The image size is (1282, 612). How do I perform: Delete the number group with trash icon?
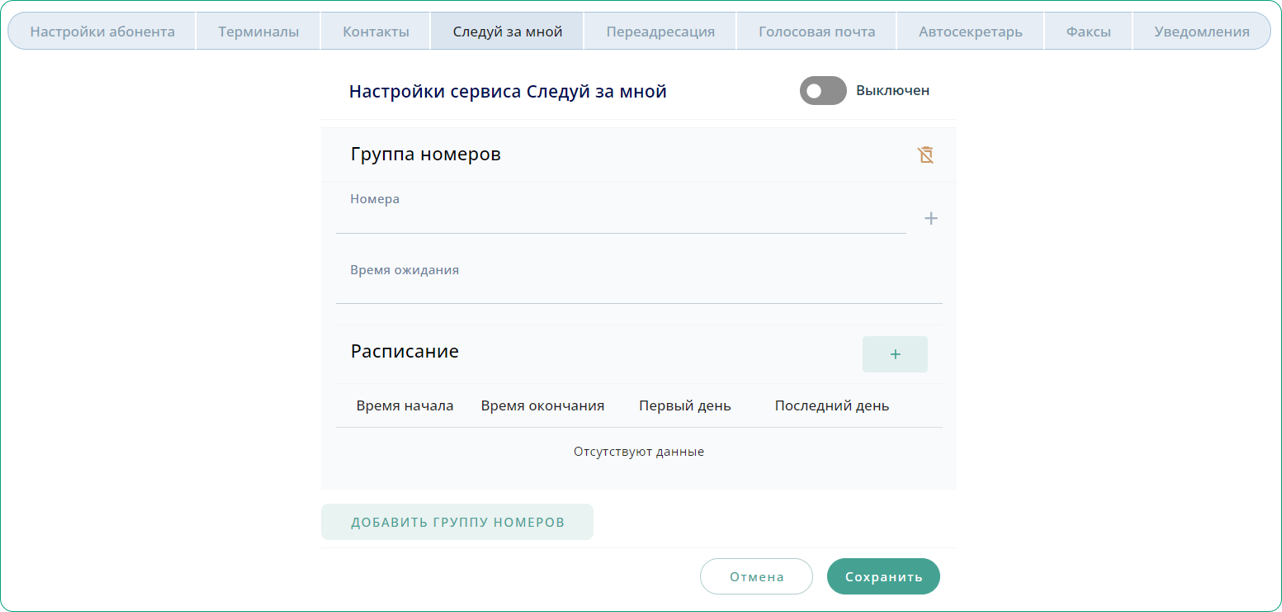point(925,155)
